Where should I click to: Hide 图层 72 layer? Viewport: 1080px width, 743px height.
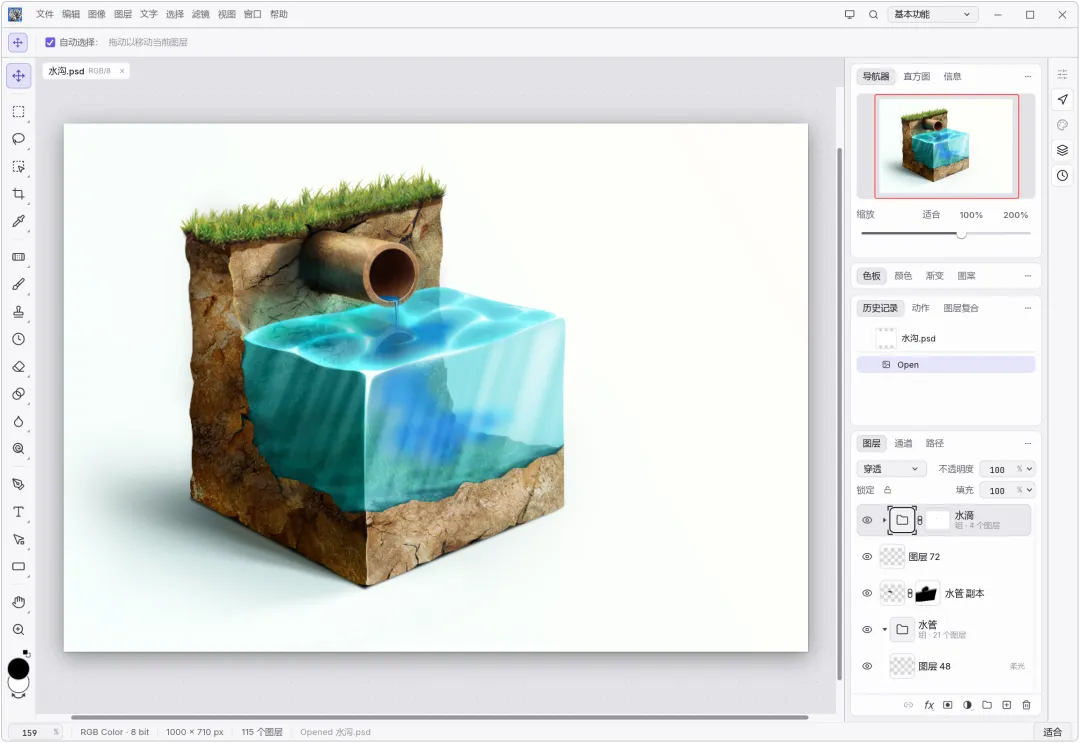click(x=867, y=556)
